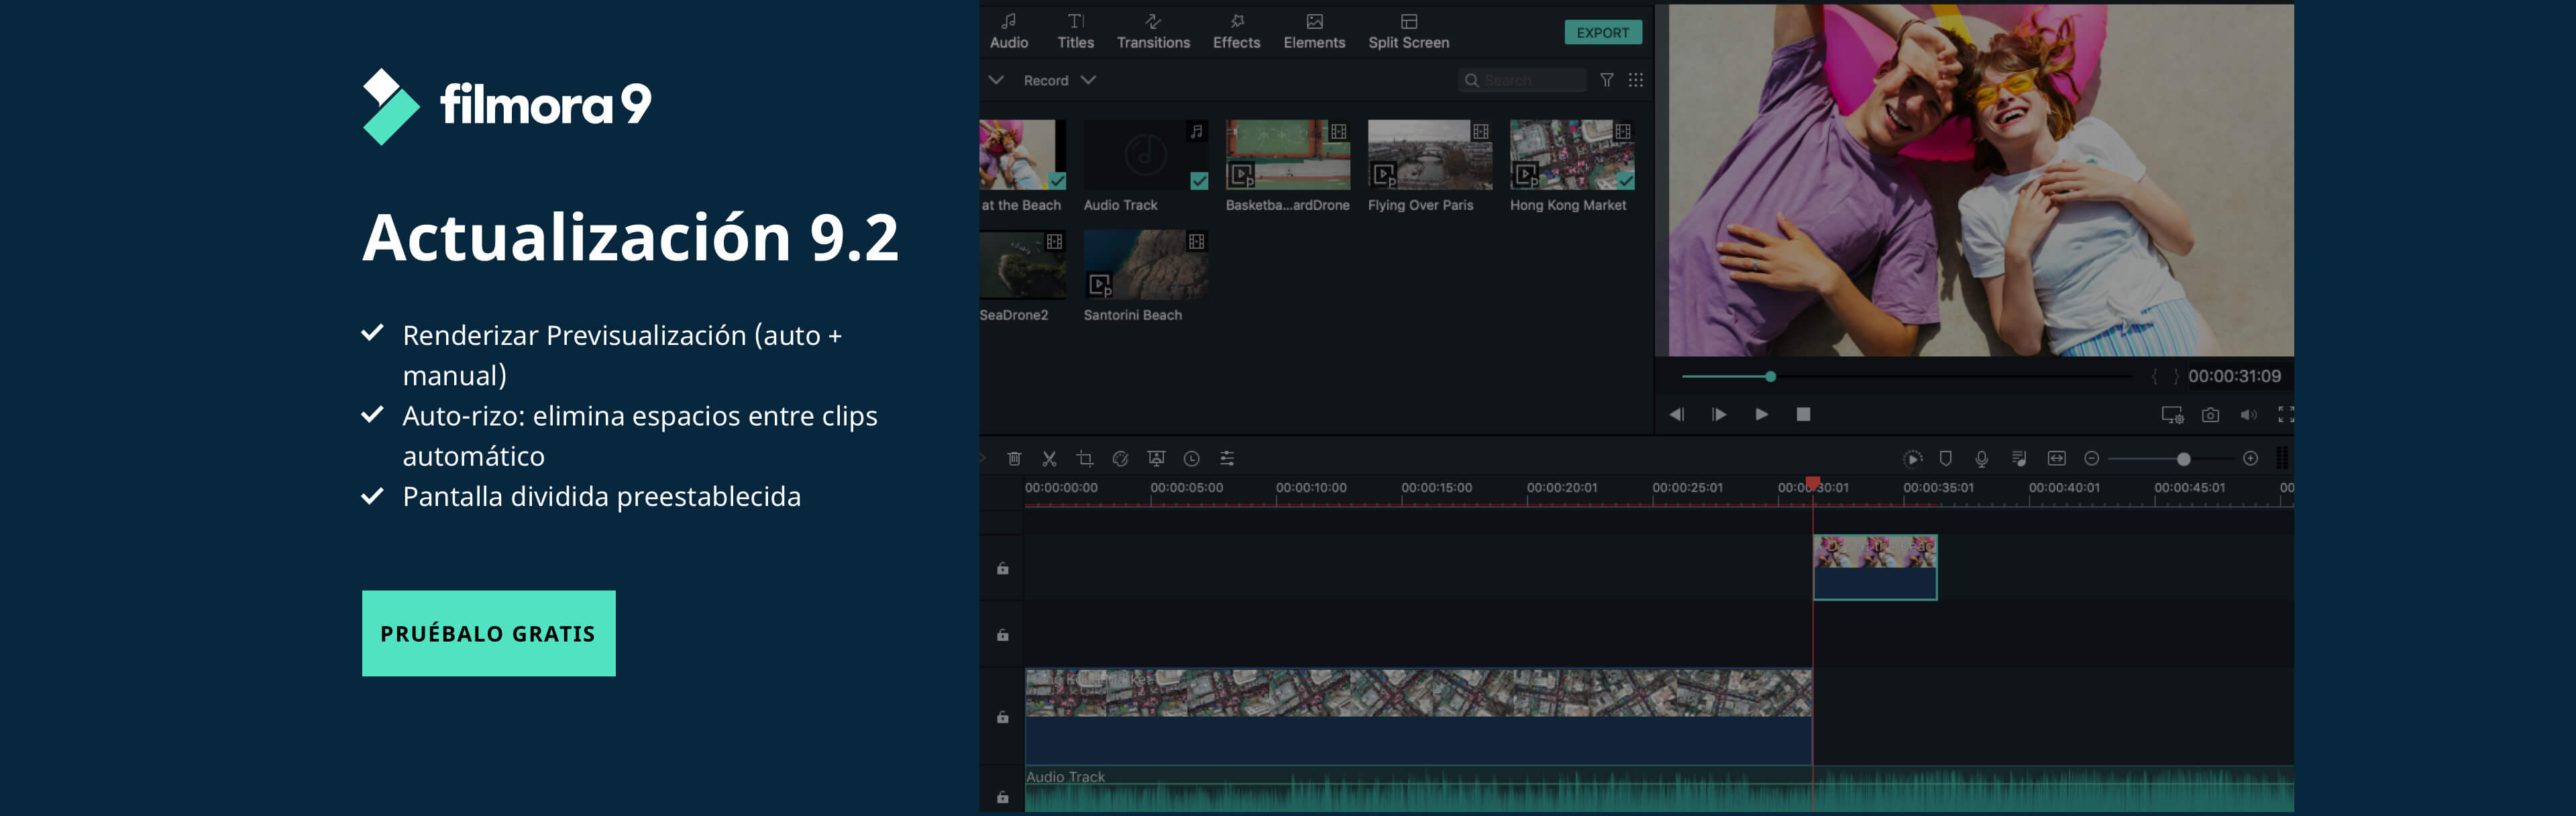The width and height of the screenshot is (2576, 816).
Task: Click the media Search field
Action: click(1522, 80)
